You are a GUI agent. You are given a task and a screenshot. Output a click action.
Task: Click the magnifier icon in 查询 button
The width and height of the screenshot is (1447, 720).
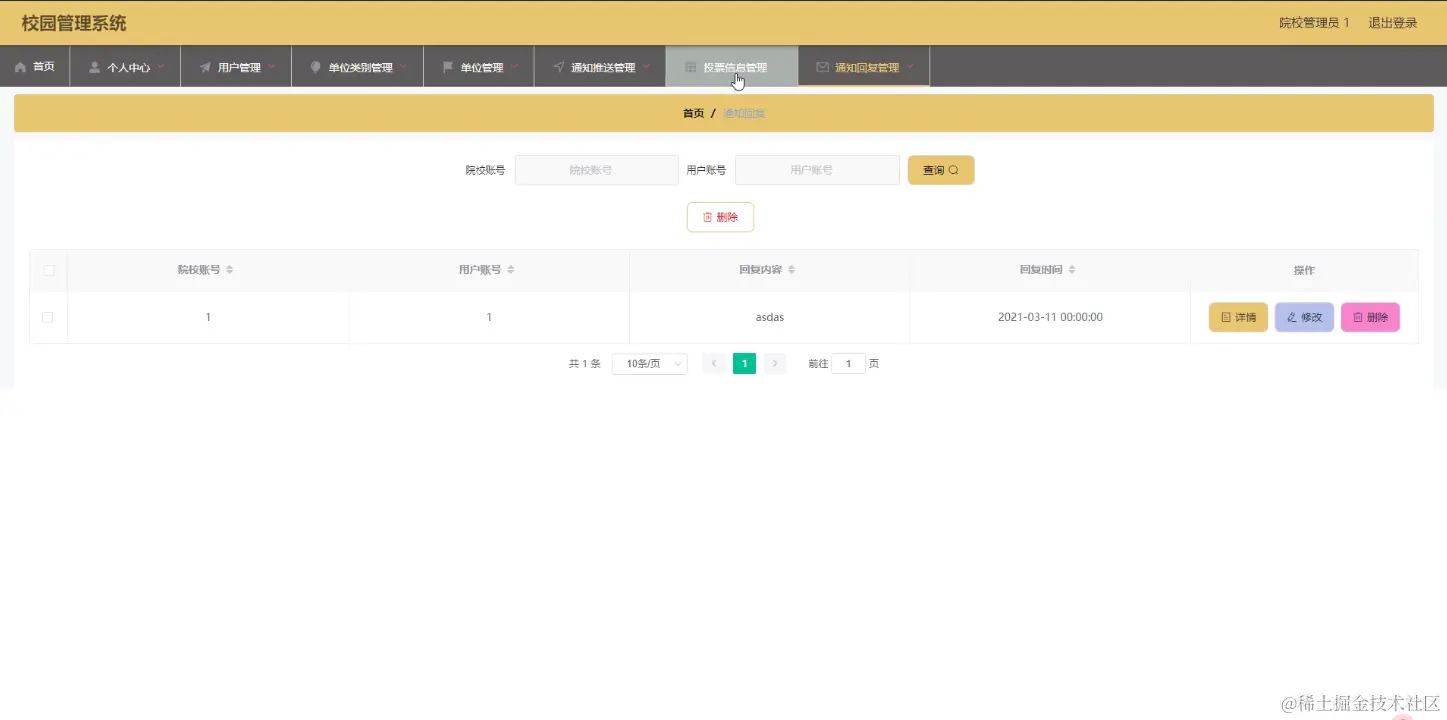953,170
